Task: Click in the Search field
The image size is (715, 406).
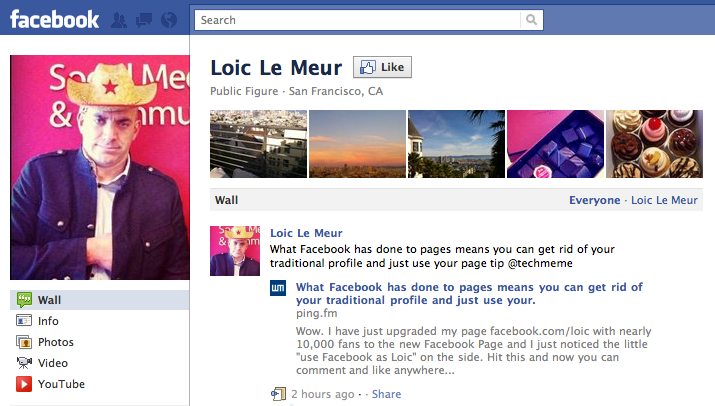Action: pos(358,20)
